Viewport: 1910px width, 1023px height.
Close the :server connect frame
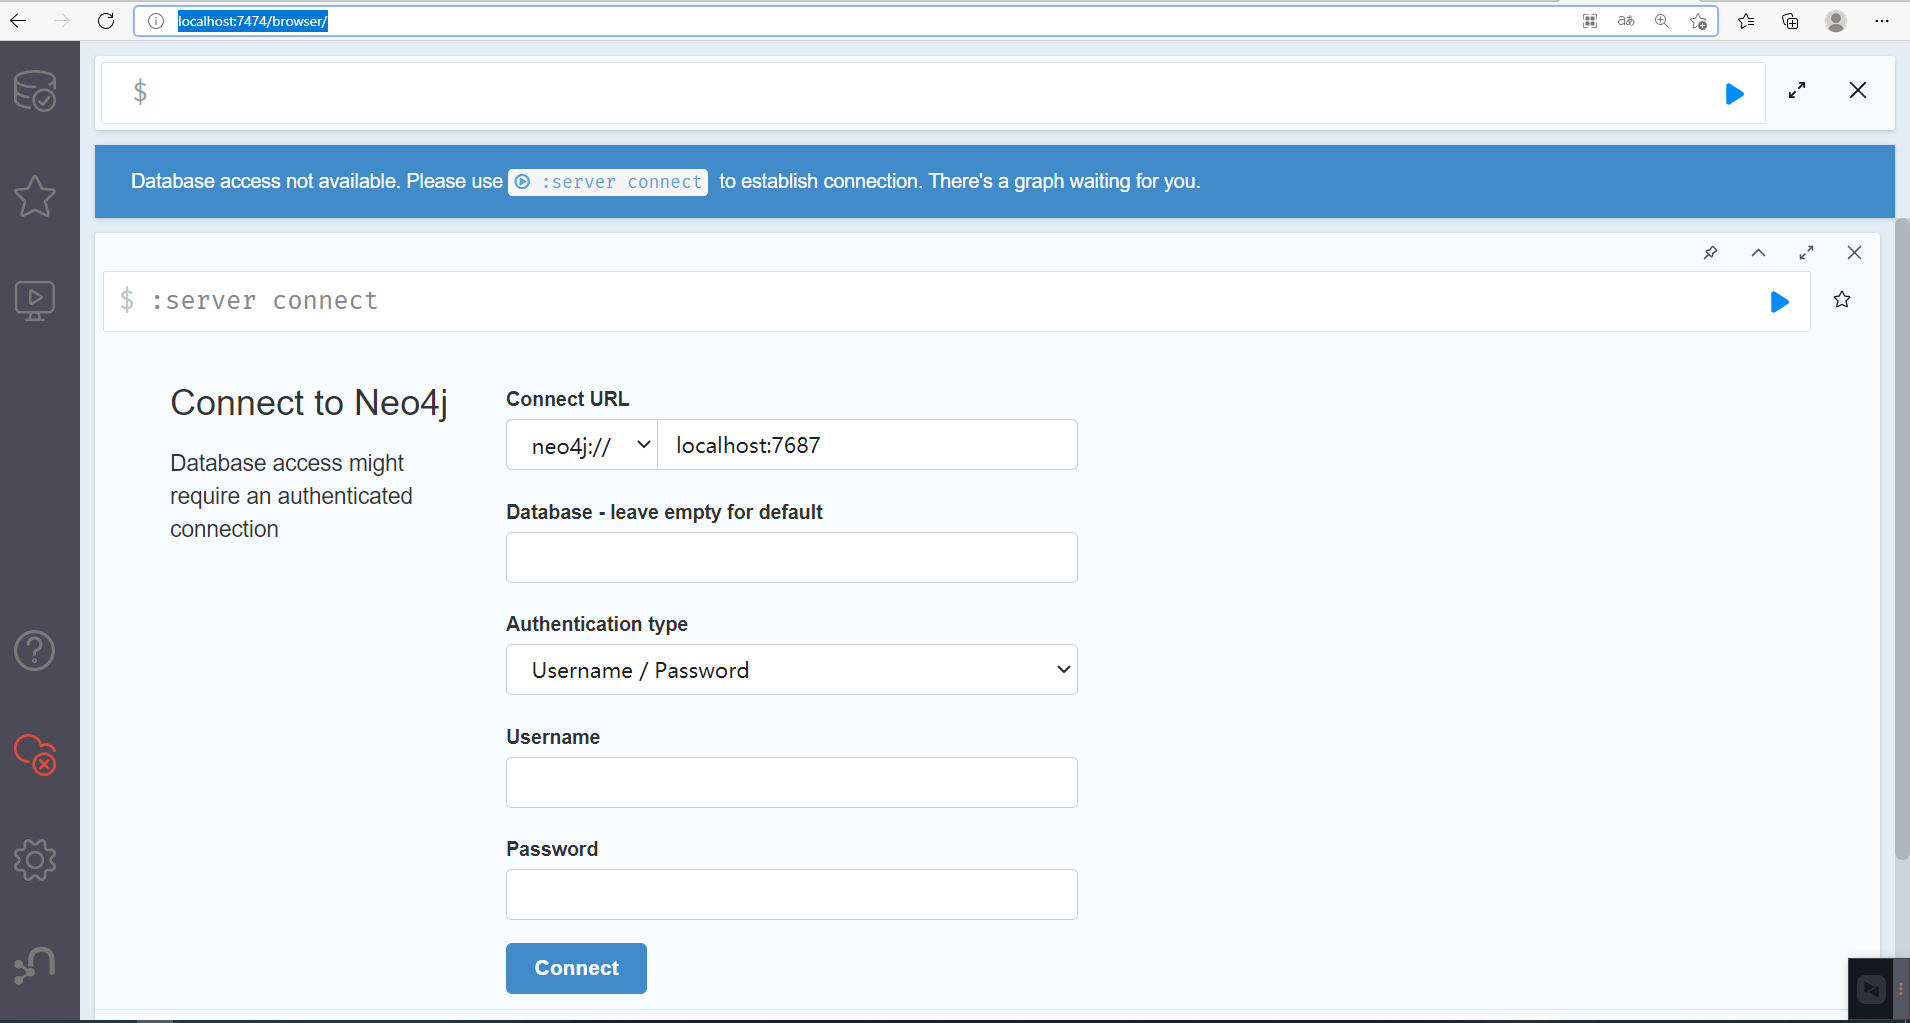1854,253
